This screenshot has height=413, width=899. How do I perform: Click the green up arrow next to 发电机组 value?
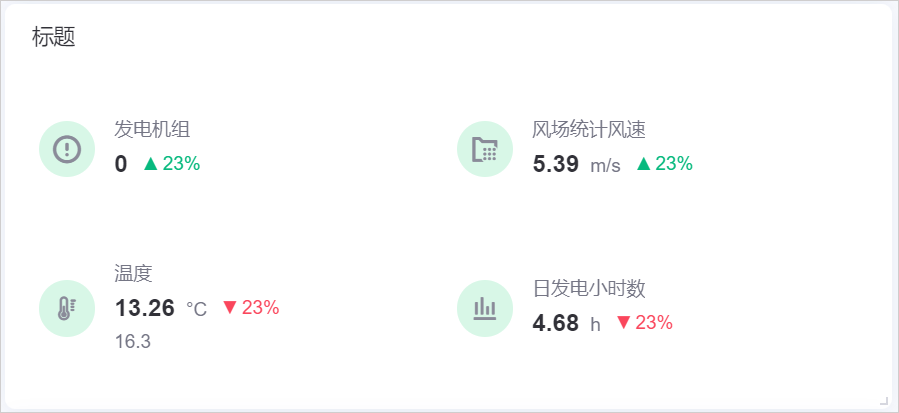pos(151,164)
